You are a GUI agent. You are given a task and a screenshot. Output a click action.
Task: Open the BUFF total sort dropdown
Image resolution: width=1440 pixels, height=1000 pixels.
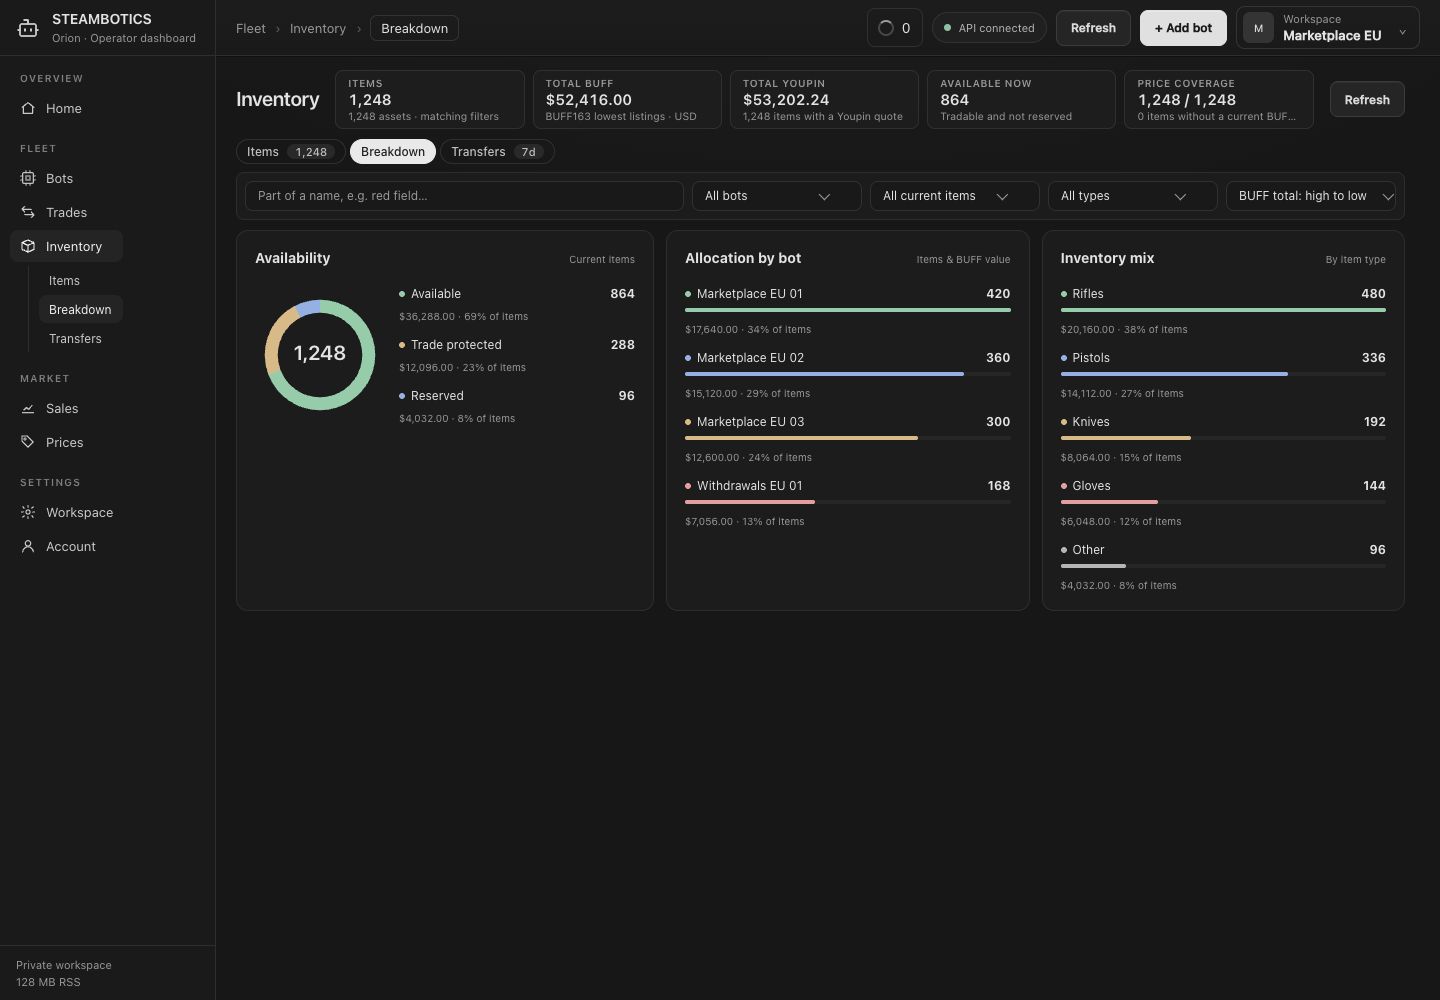[x=1310, y=196]
